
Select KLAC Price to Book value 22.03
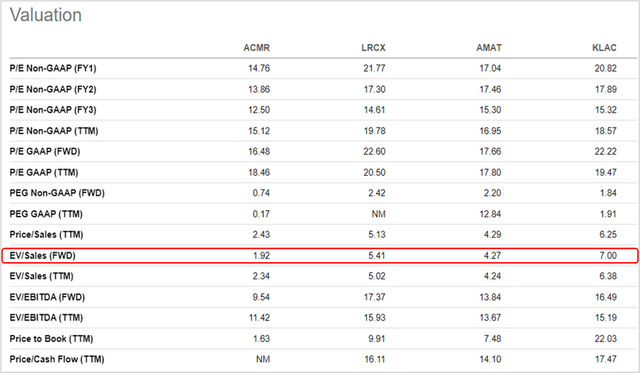click(x=605, y=339)
